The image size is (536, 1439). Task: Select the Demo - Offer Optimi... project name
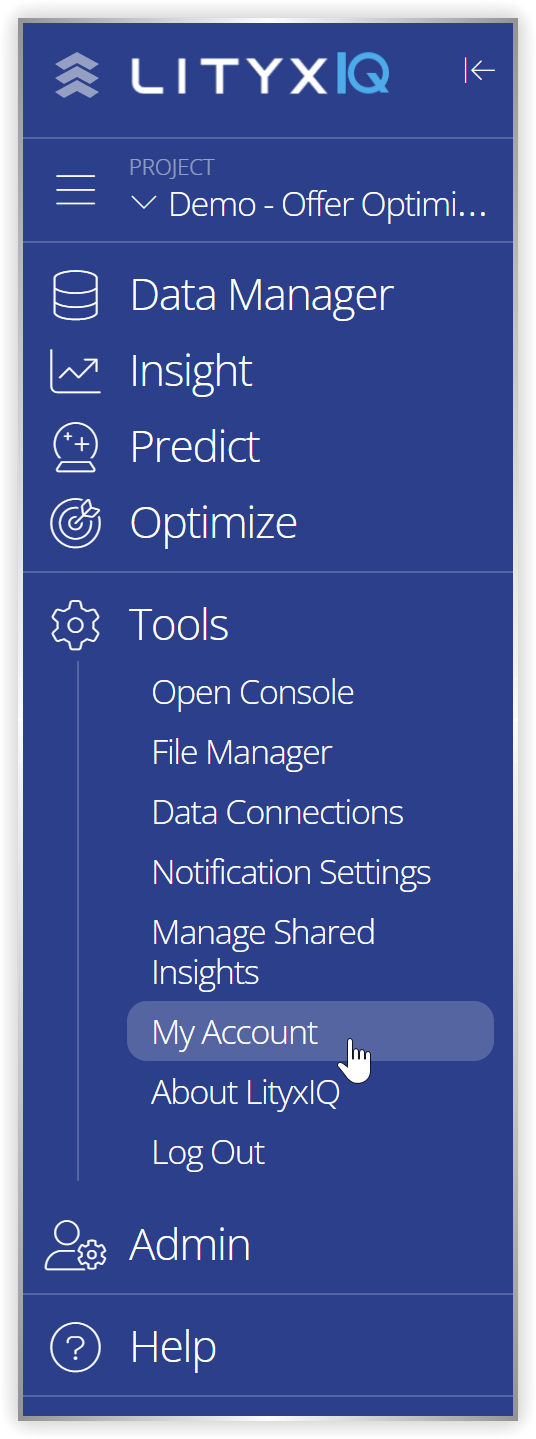click(328, 205)
